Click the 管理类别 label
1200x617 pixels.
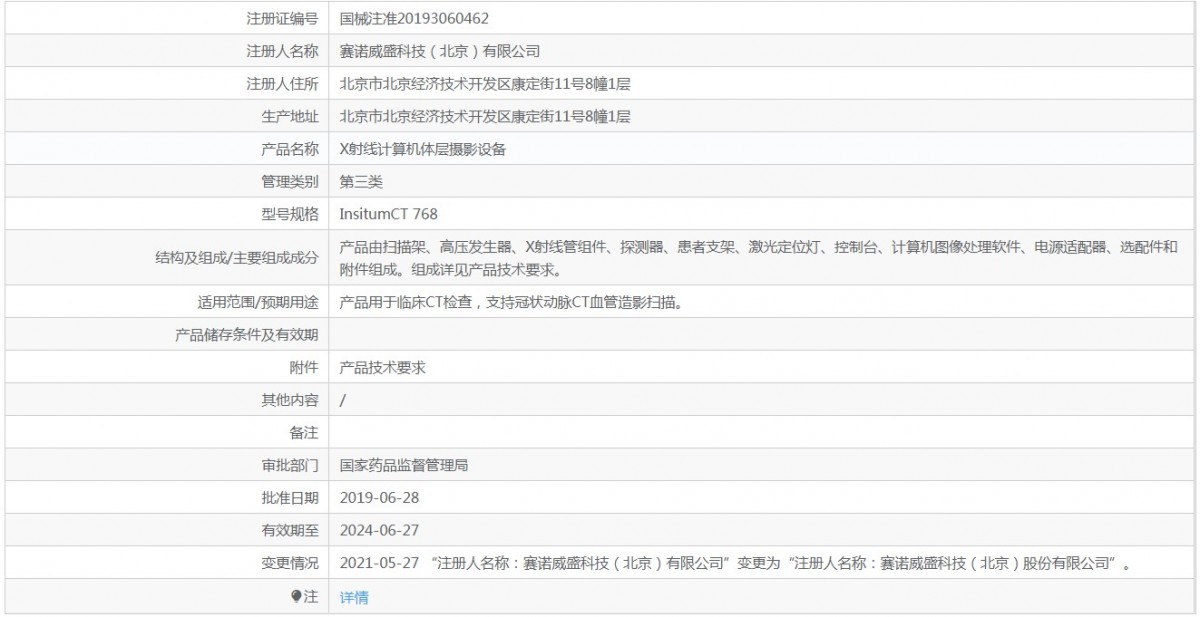[x=289, y=182]
